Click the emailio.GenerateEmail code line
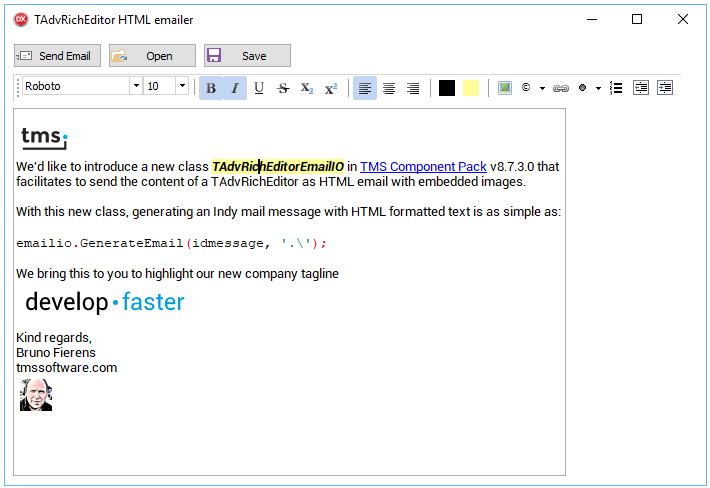The width and height of the screenshot is (710, 488). (171, 244)
